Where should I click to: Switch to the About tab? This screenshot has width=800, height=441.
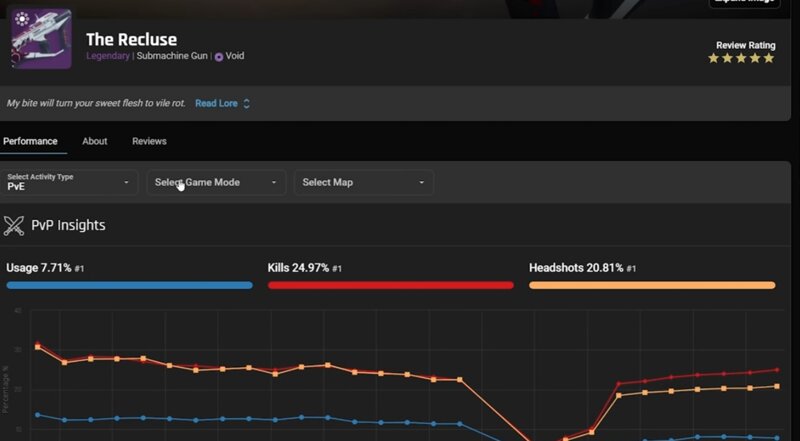click(95, 141)
